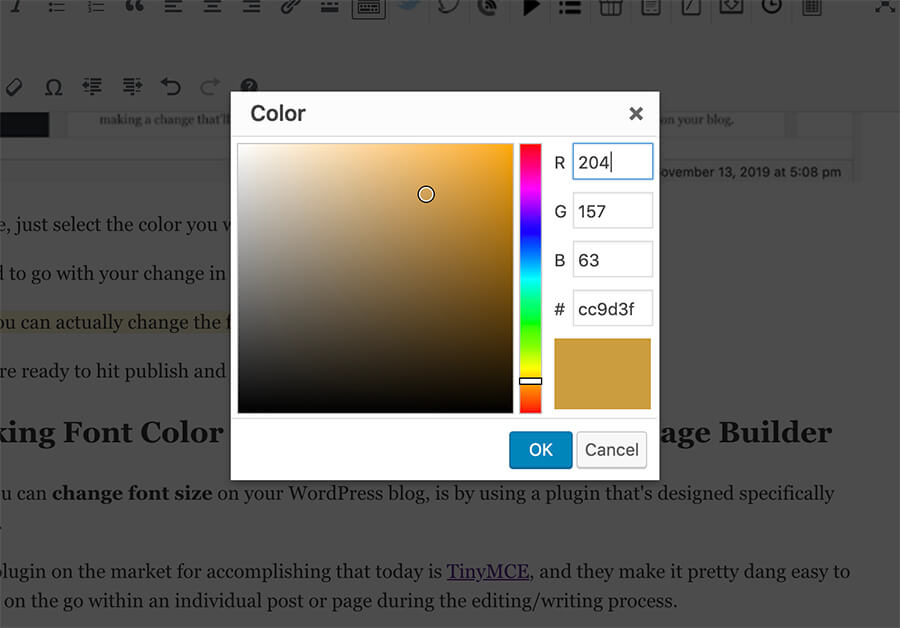Edit the hex color value field

pyautogui.click(x=612, y=308)
